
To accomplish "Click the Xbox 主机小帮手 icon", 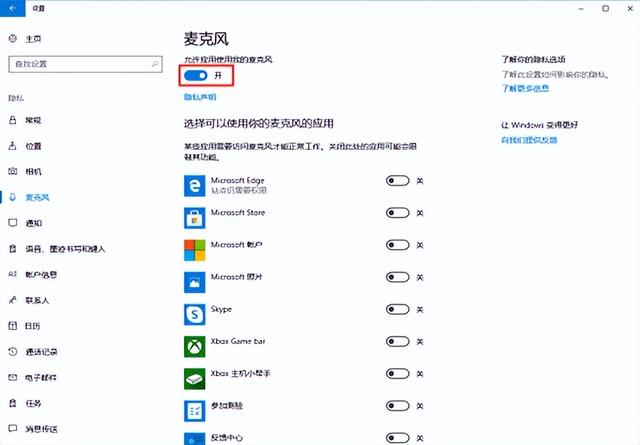I will (195, 379).
